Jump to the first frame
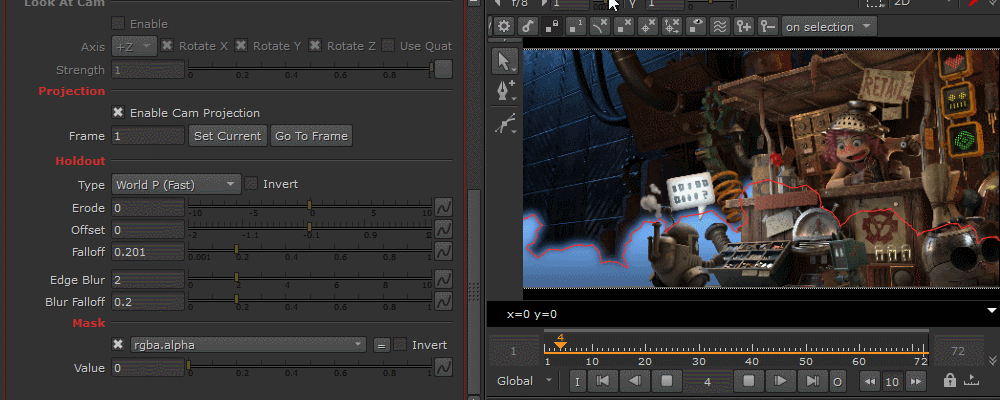The height and width of the screenshot is (400, 1000). [602, 381]
